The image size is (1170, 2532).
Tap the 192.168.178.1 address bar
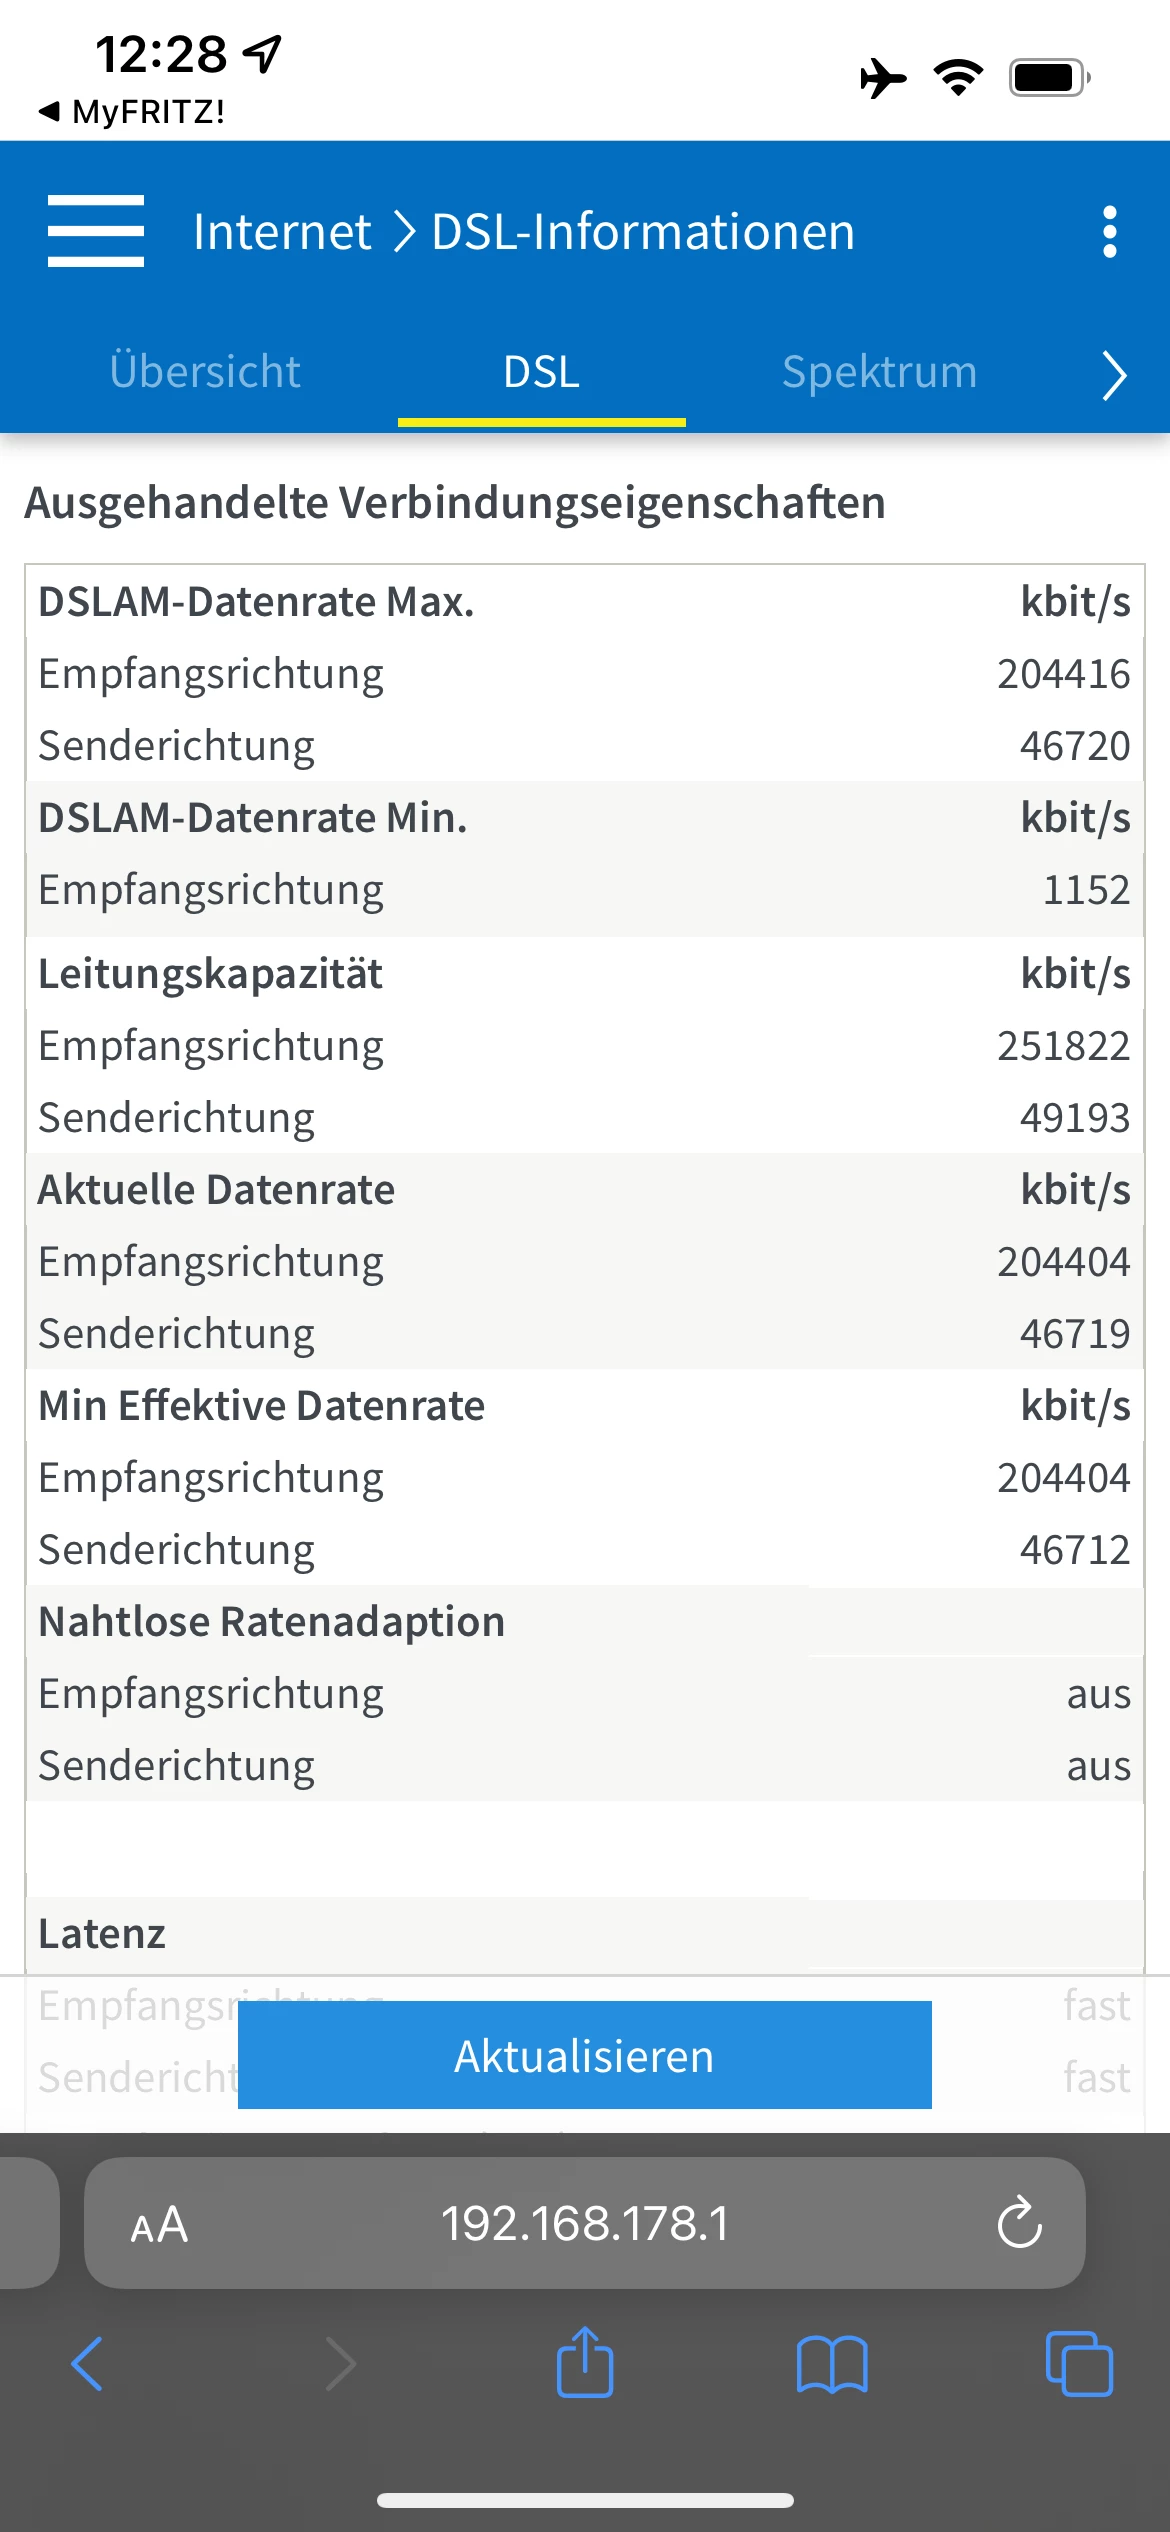[x=585, y=2224]
